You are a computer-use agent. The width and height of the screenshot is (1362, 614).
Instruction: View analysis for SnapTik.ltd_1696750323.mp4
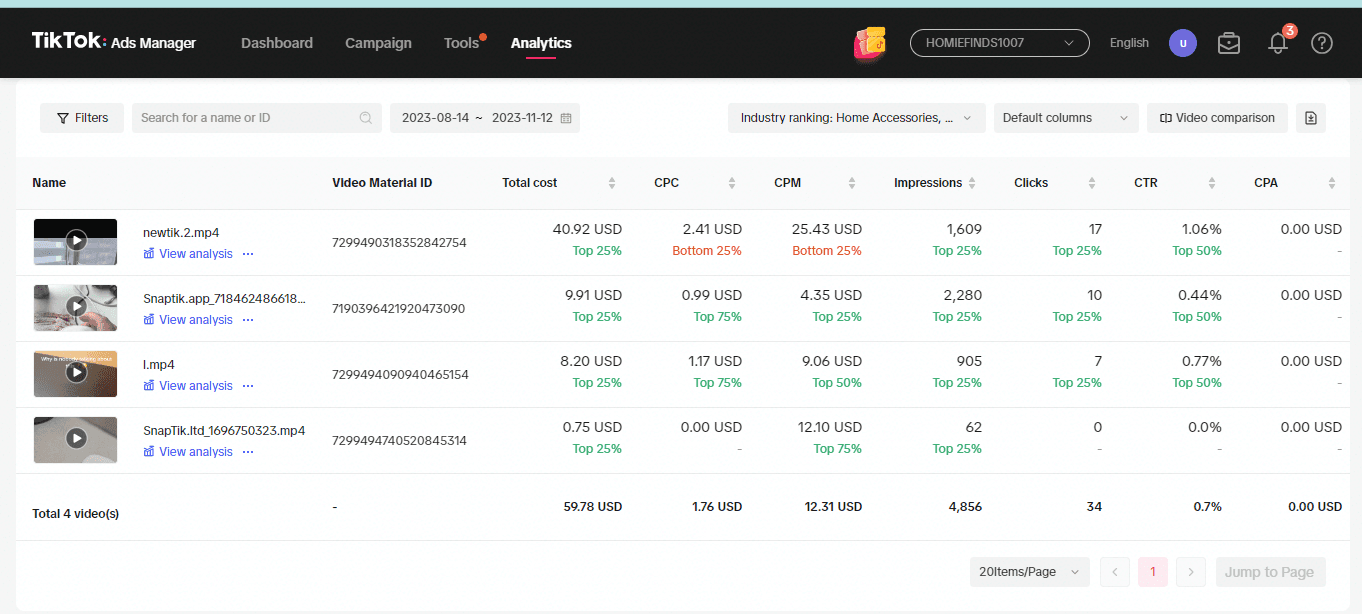pos(188,452)
